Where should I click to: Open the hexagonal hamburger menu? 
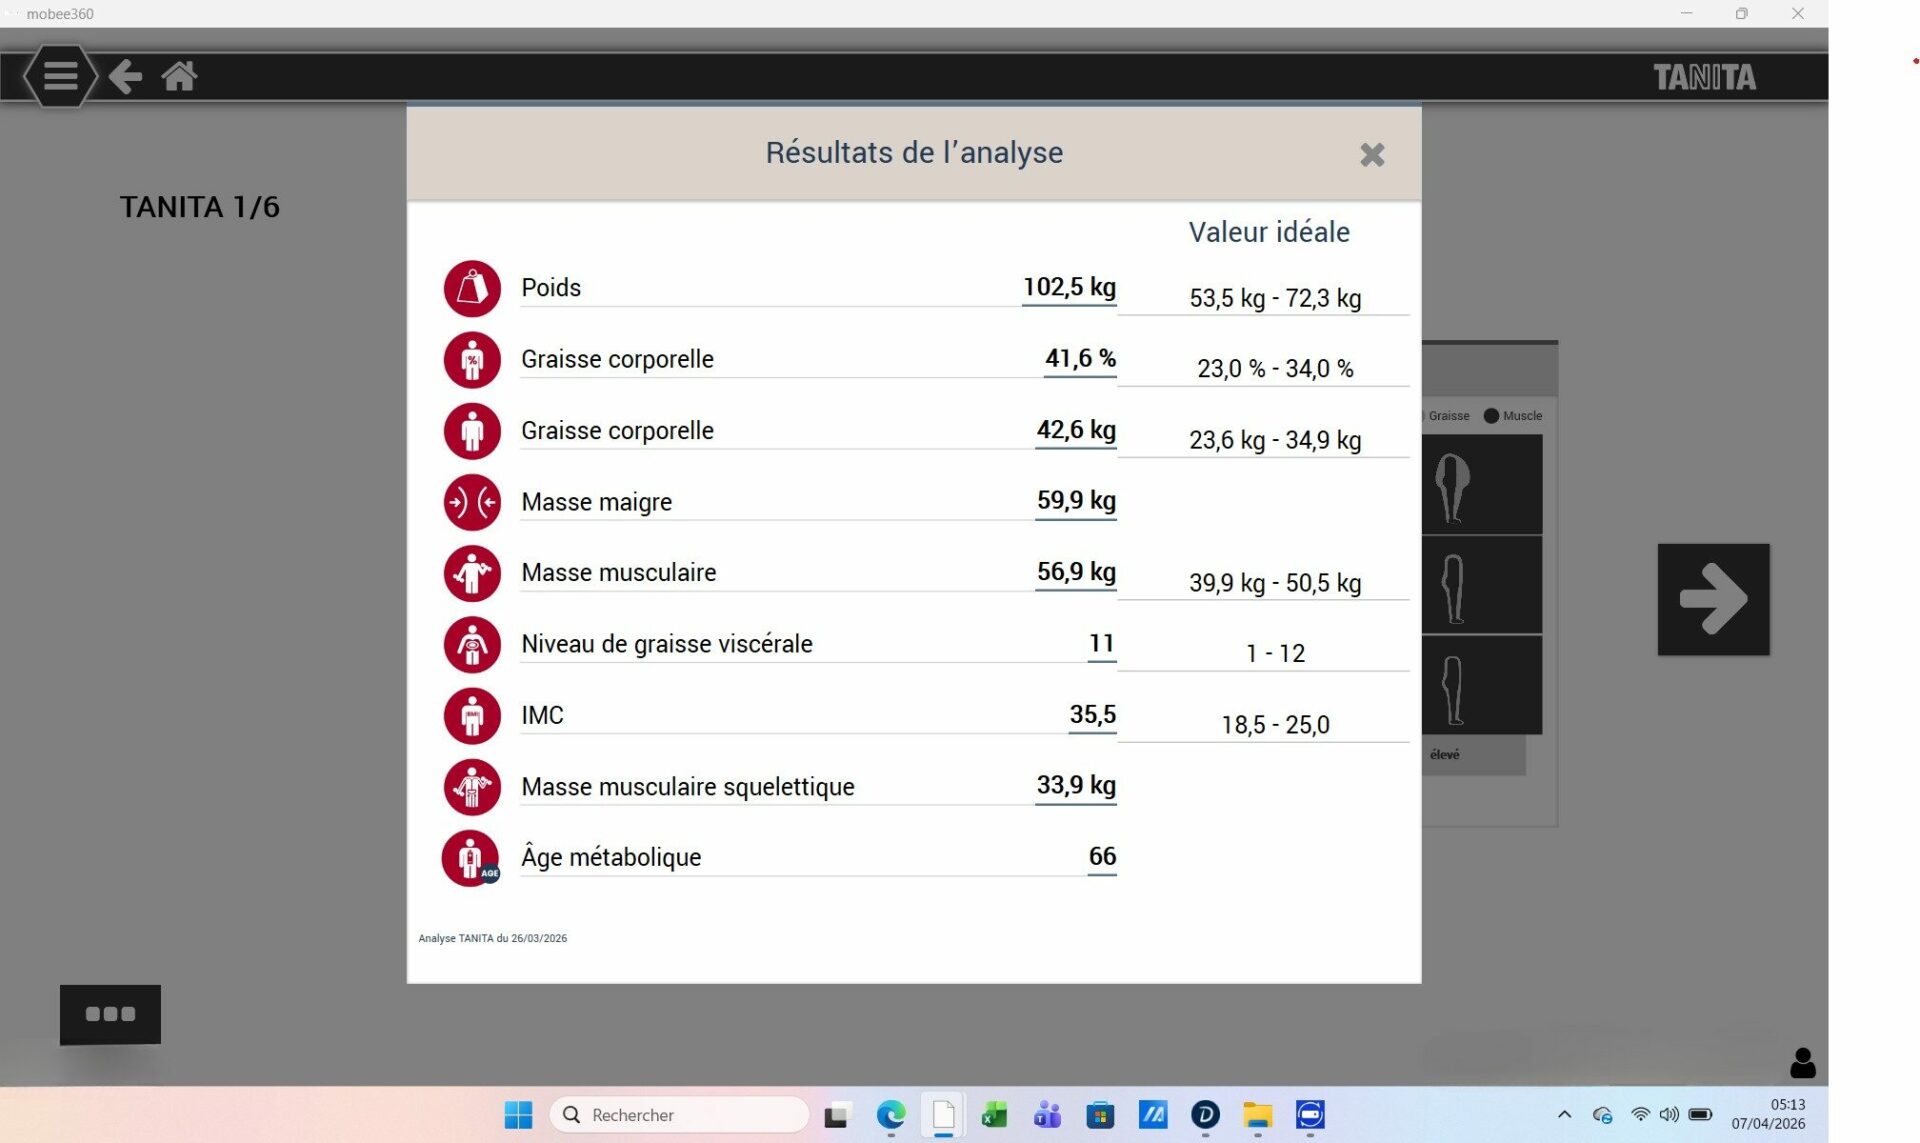[60, 76]
